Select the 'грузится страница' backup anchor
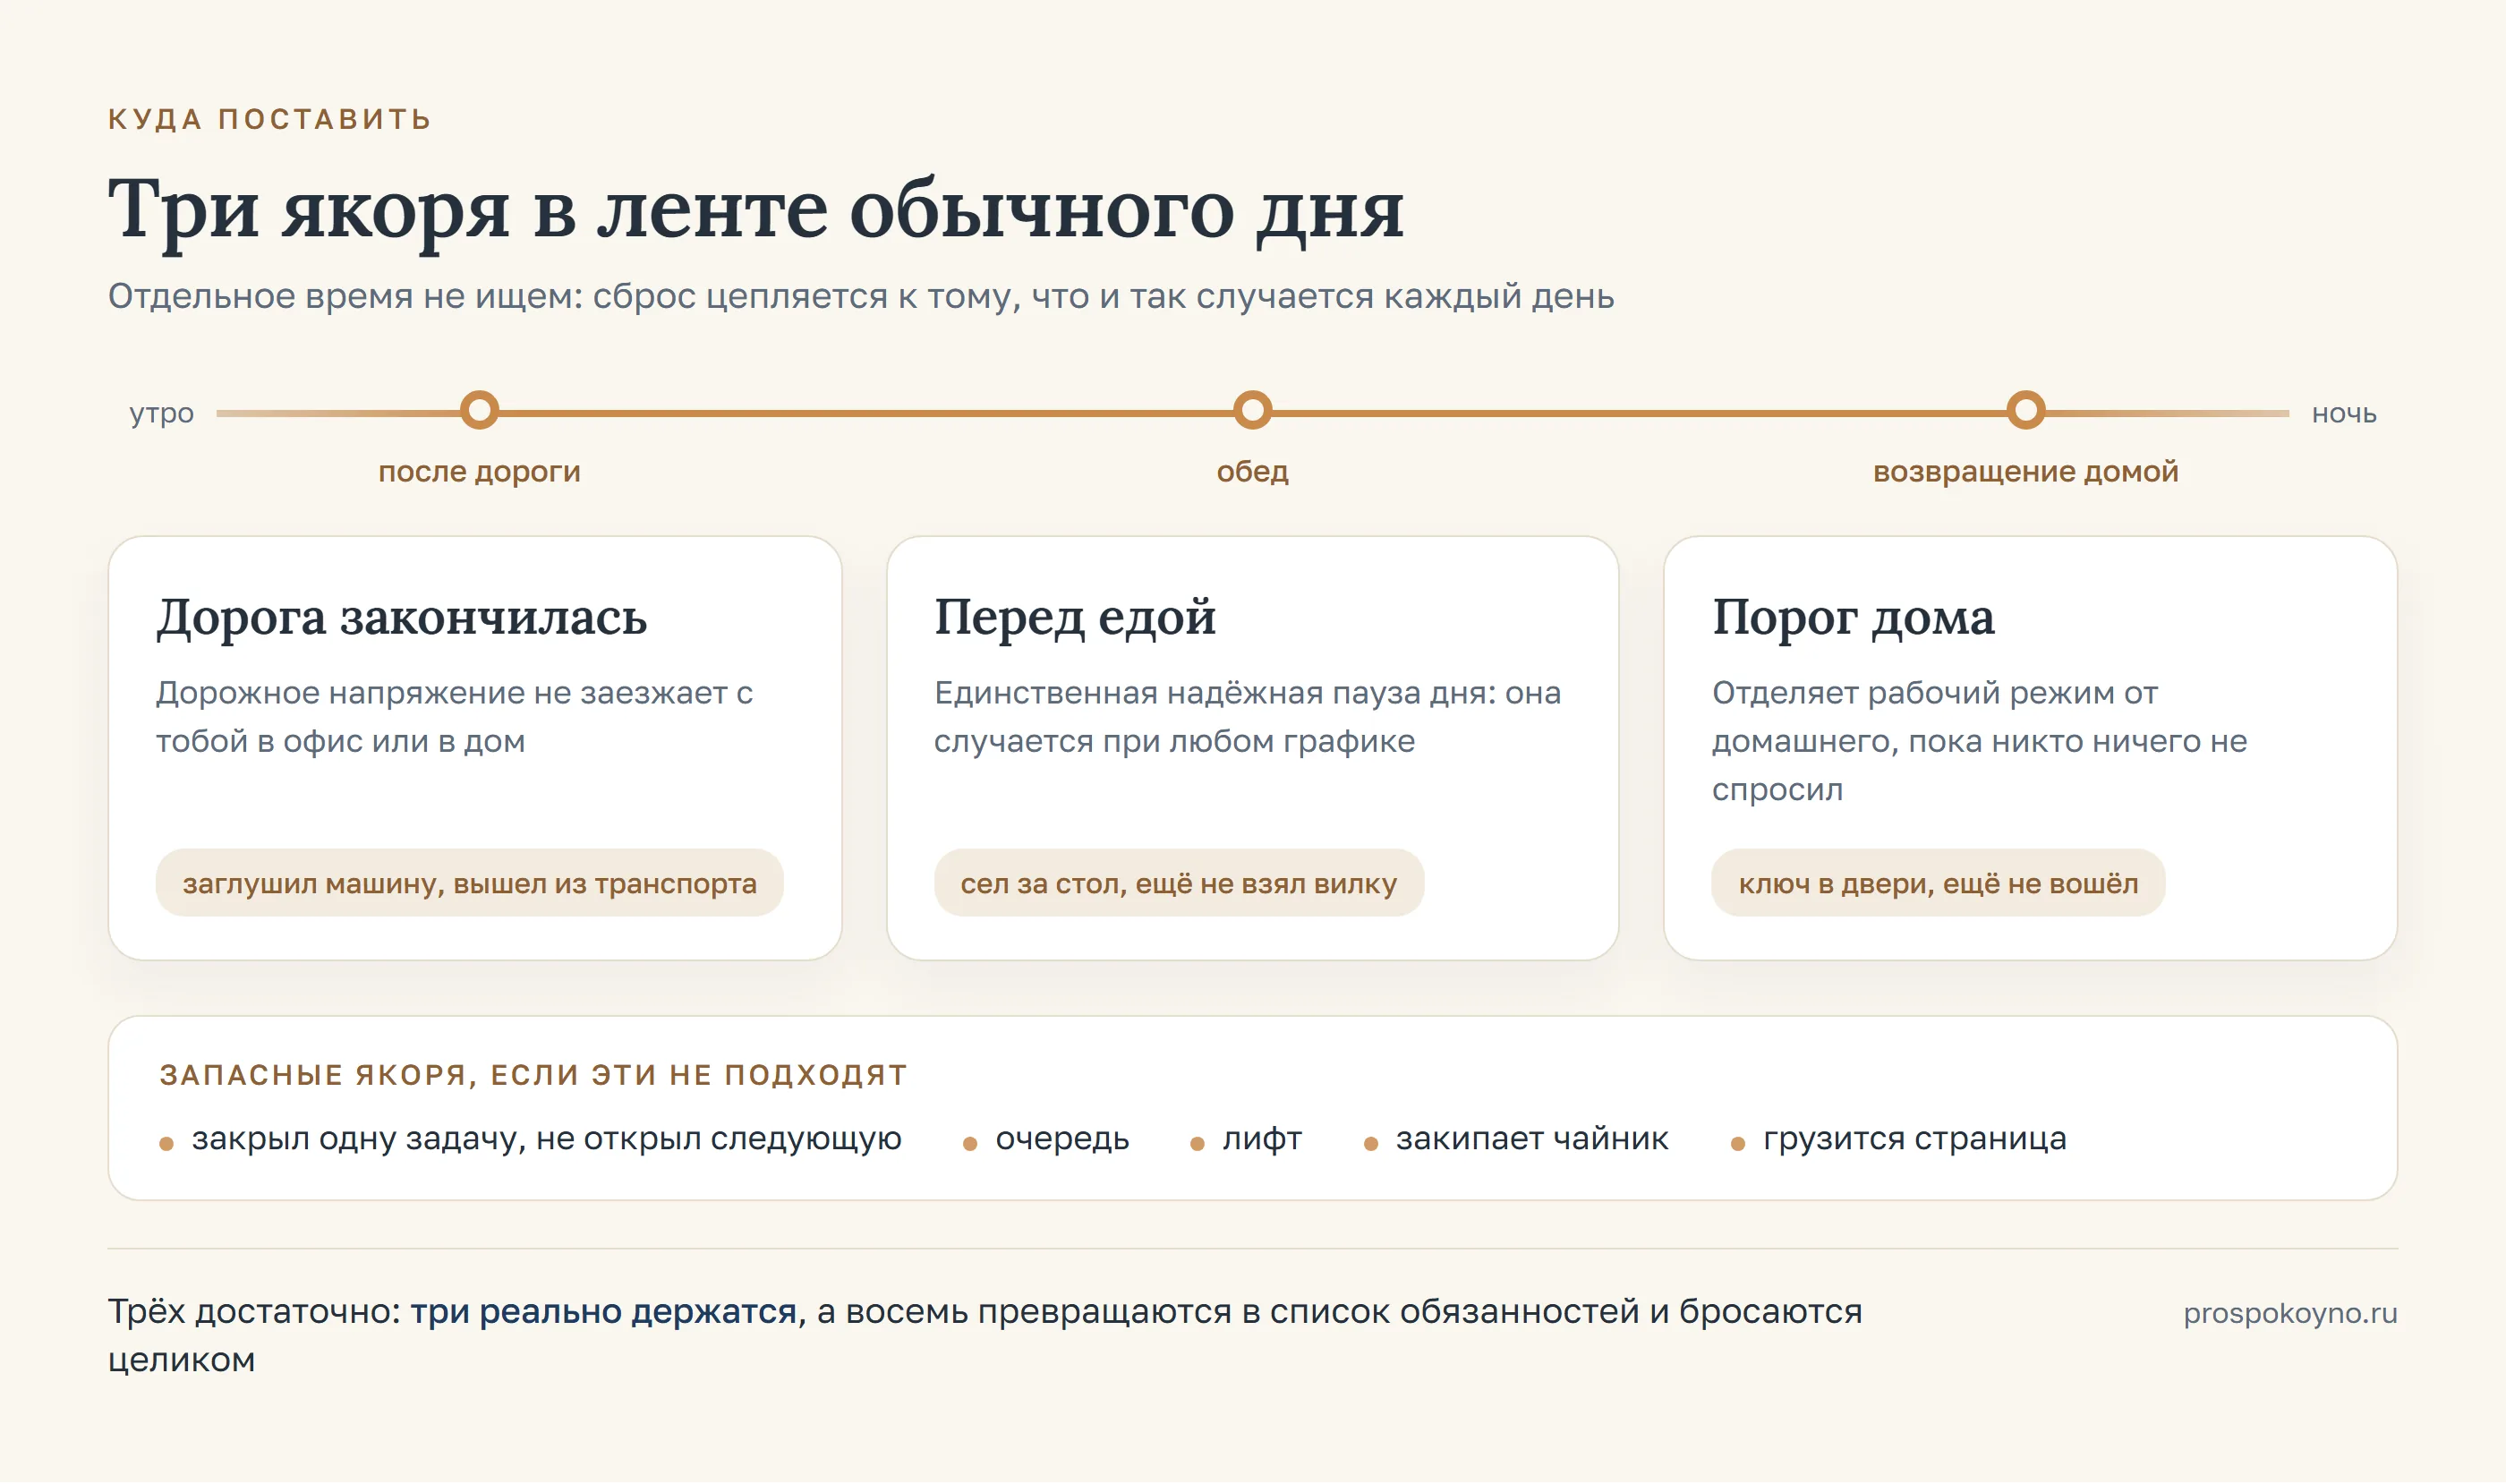Image resolution: width=2506 pixels, height=1484 pixels. (1914, 1139)
